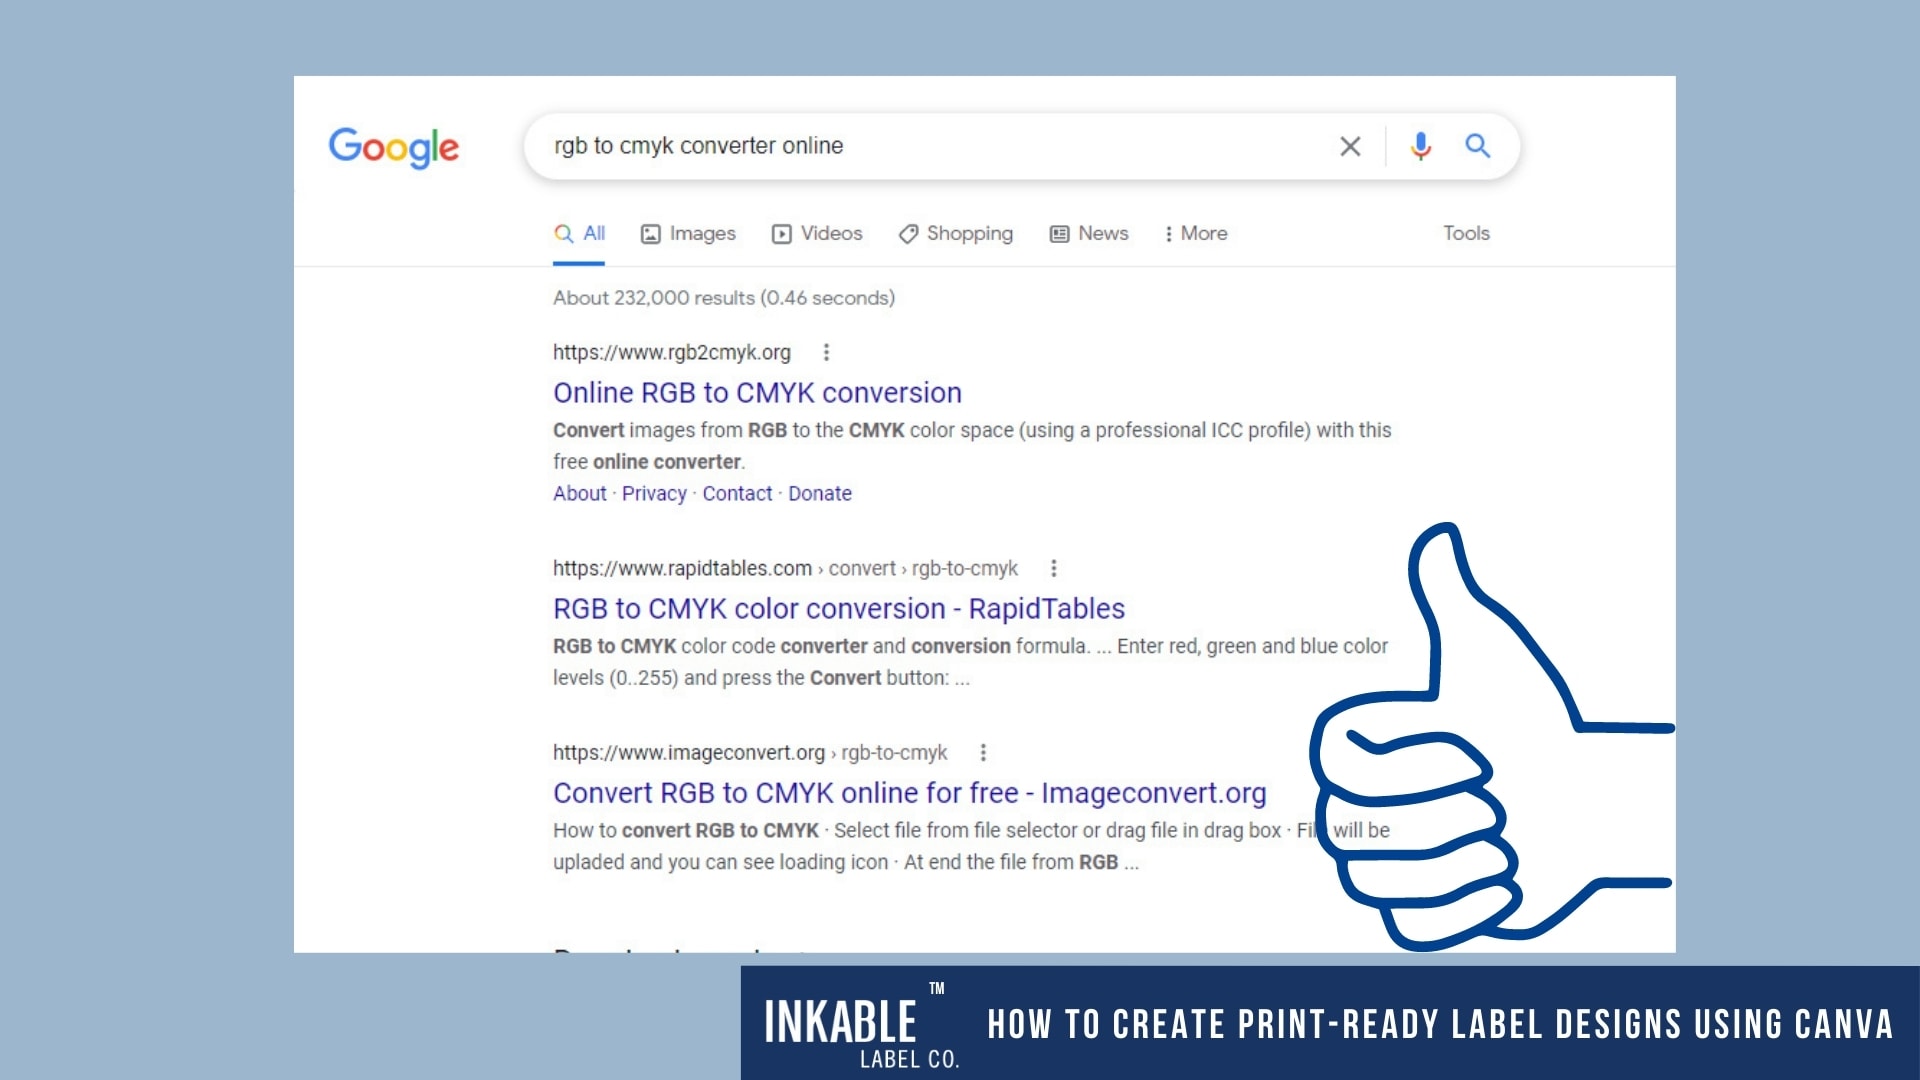Click the Donate link under rgb2cmyk.org
Screen dimensions: 1920x1080
click(x=820, y=493)
